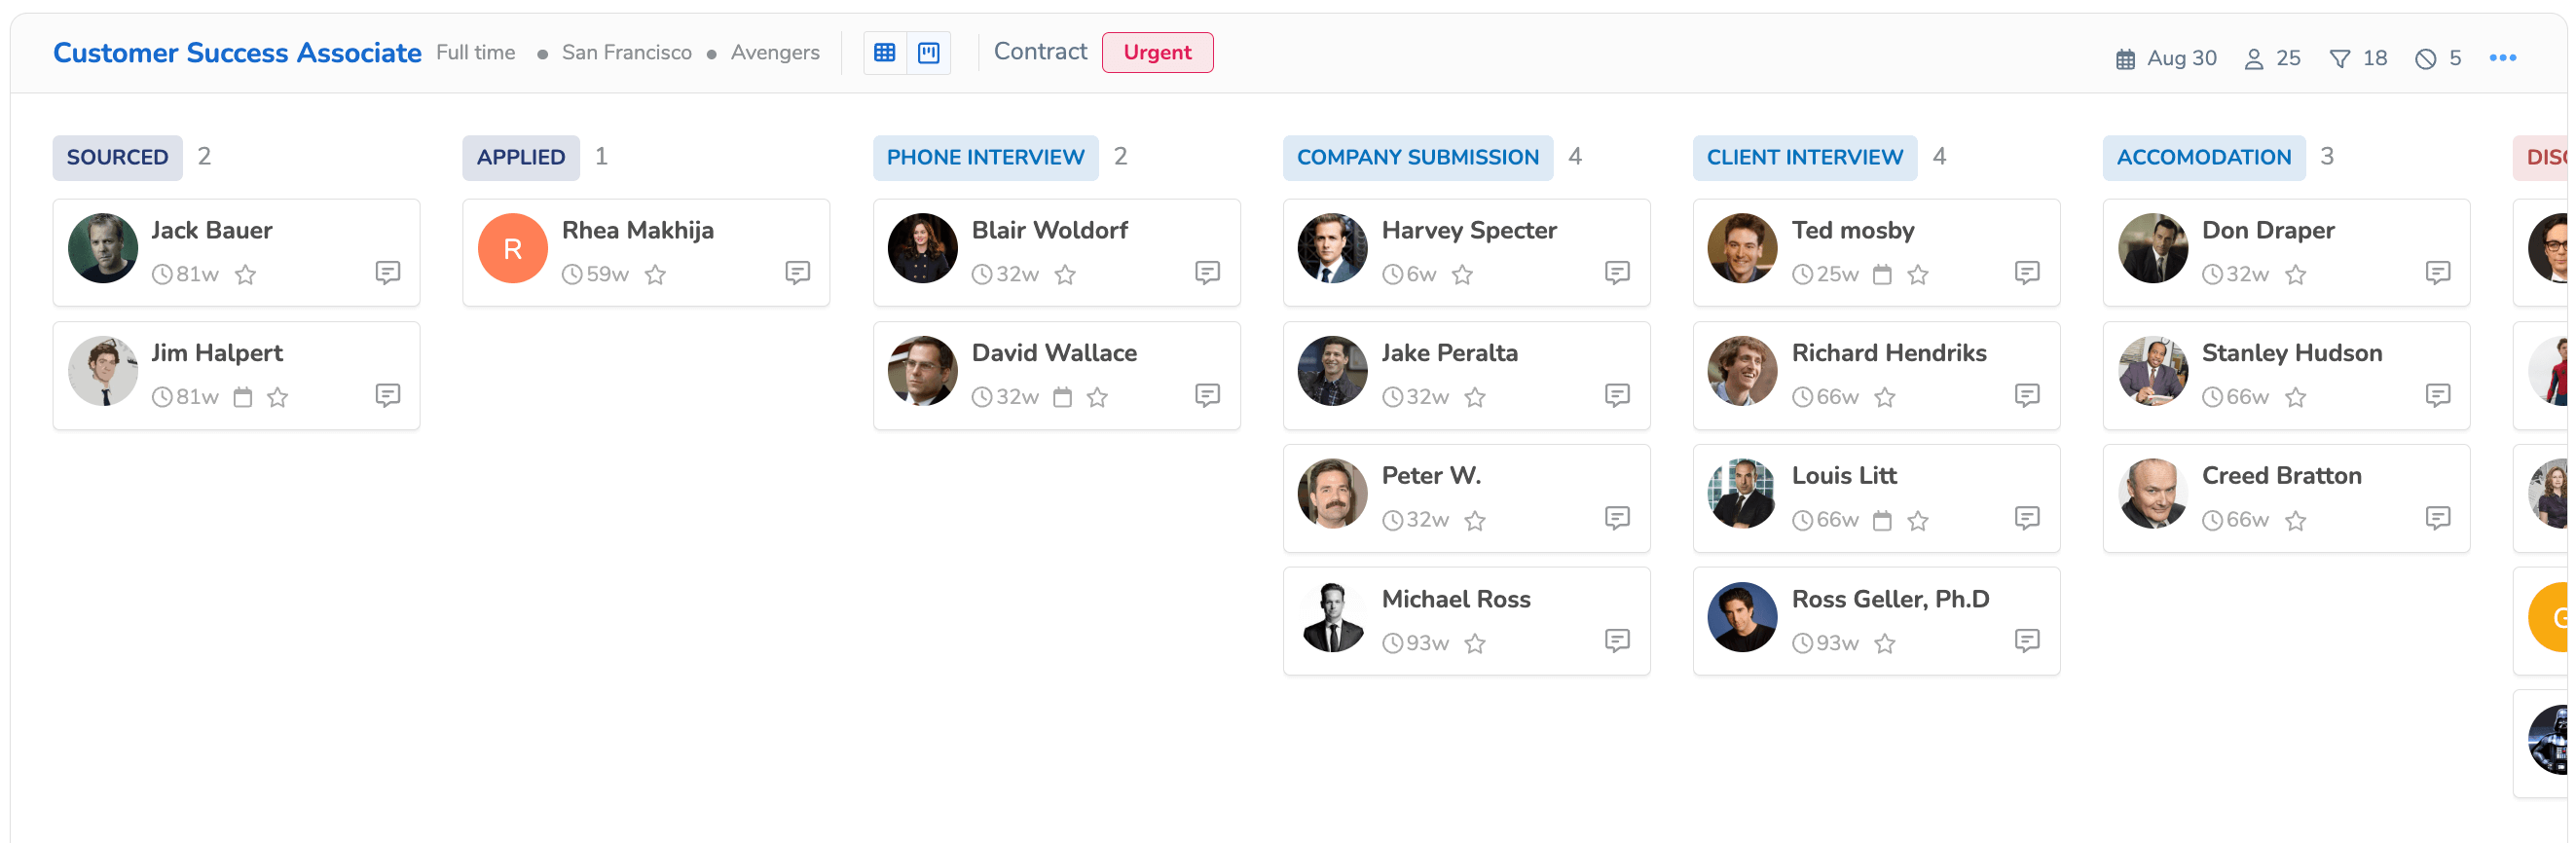This screenshot has width=2576, height=843.
Task: Select the Phone Interview stage label
Action: coord(985,157)
